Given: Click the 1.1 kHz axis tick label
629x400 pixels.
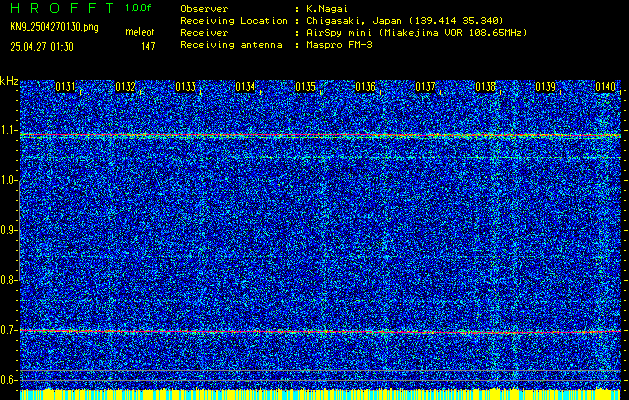Looking at the screenshot, I should click(x=9, y=130).
